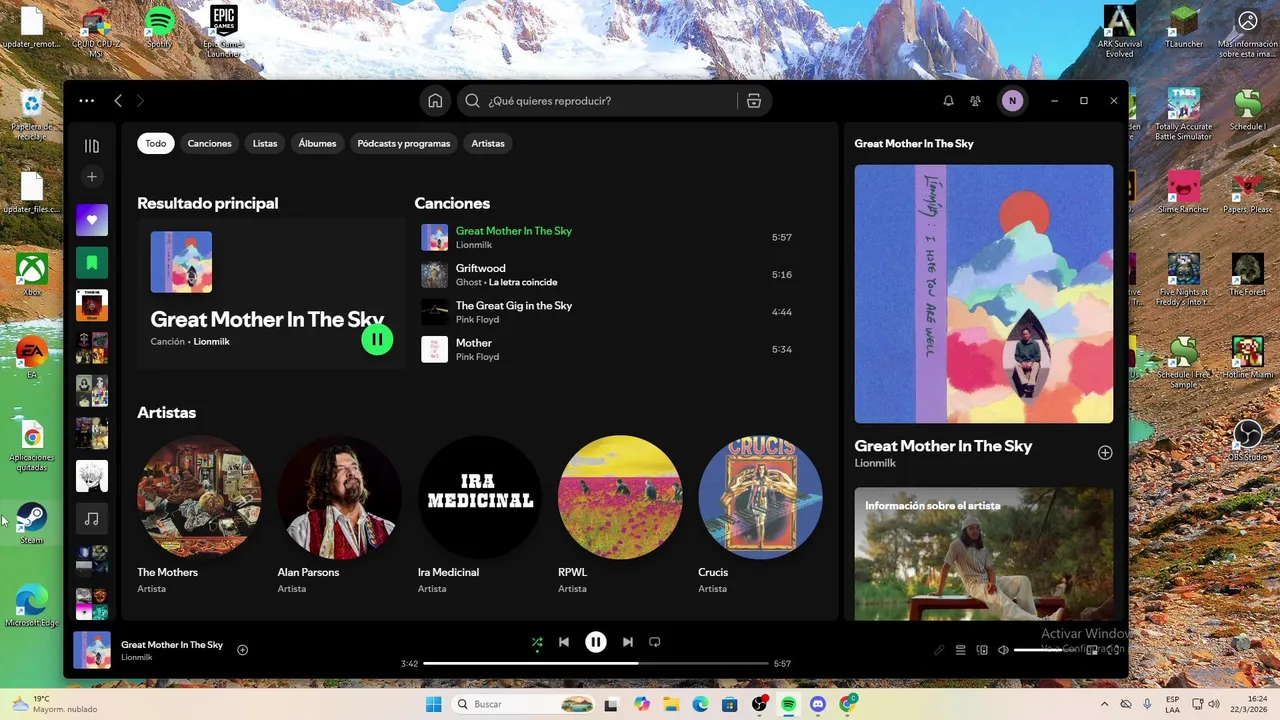Select the Canciones filter chip
The width and height of the screenshot is (1280, 720).
point(210,143)
